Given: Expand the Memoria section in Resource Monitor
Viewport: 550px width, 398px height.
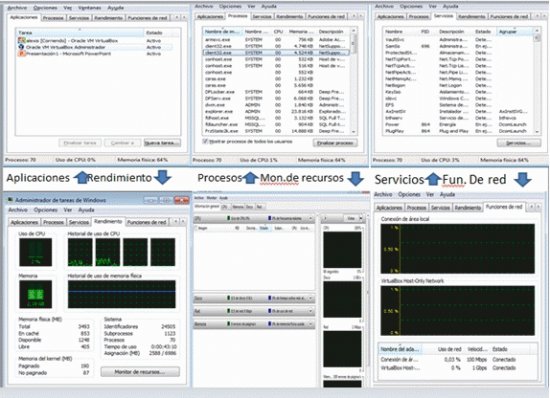Looking at the screenshot, I should (x=310, y=324).
